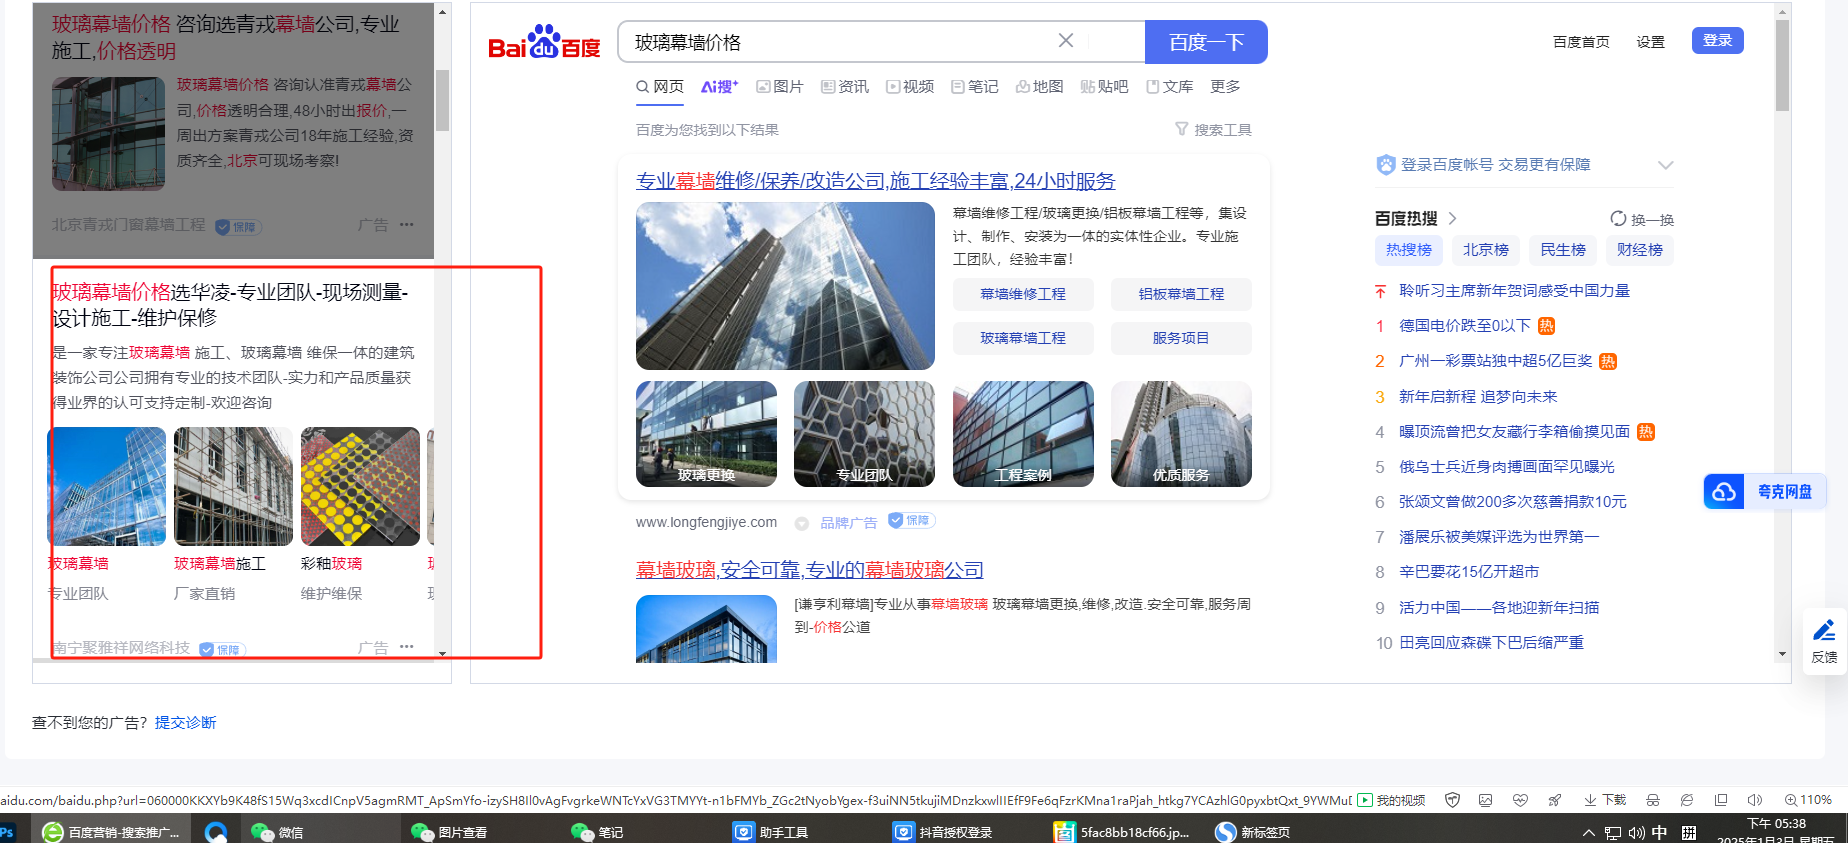The width and height of the screenshot is (1848, 843).
Task: Open hot search 新年启新程 追梦向未来
Action: pos(1478,397)
